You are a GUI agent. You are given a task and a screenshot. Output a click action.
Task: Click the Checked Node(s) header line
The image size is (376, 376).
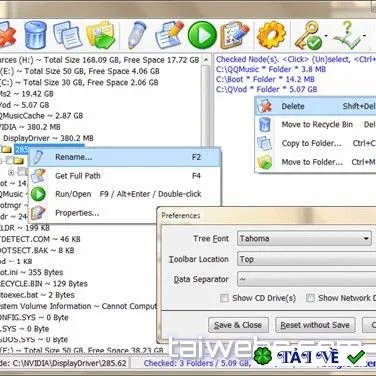pyautogui.click(x=296, y=59)
